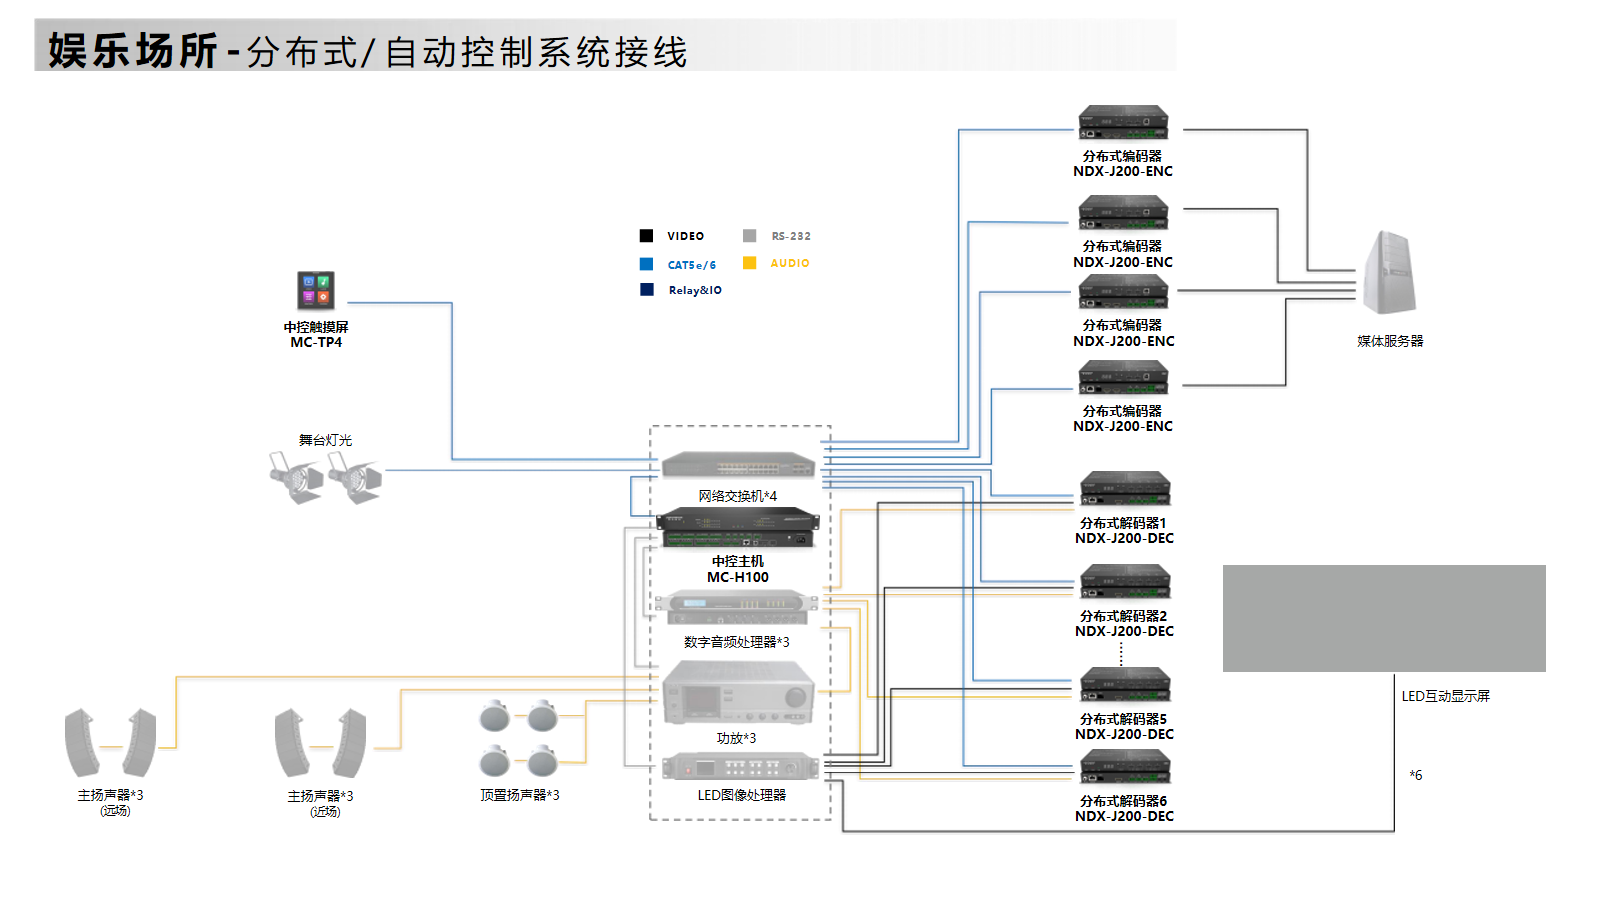
Task: Click the 分布式解码器6 label
Action: pyautogui.click(x=1123, y=801)
